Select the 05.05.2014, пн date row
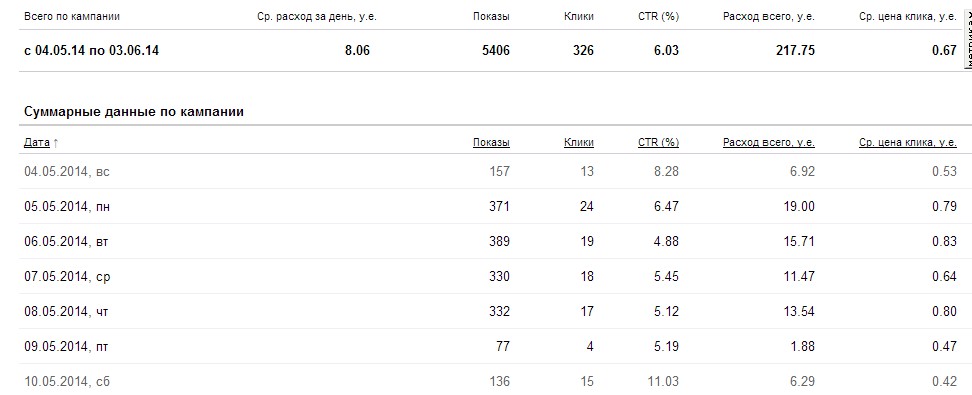Screen dimensions: 972x395 point(490,206)
